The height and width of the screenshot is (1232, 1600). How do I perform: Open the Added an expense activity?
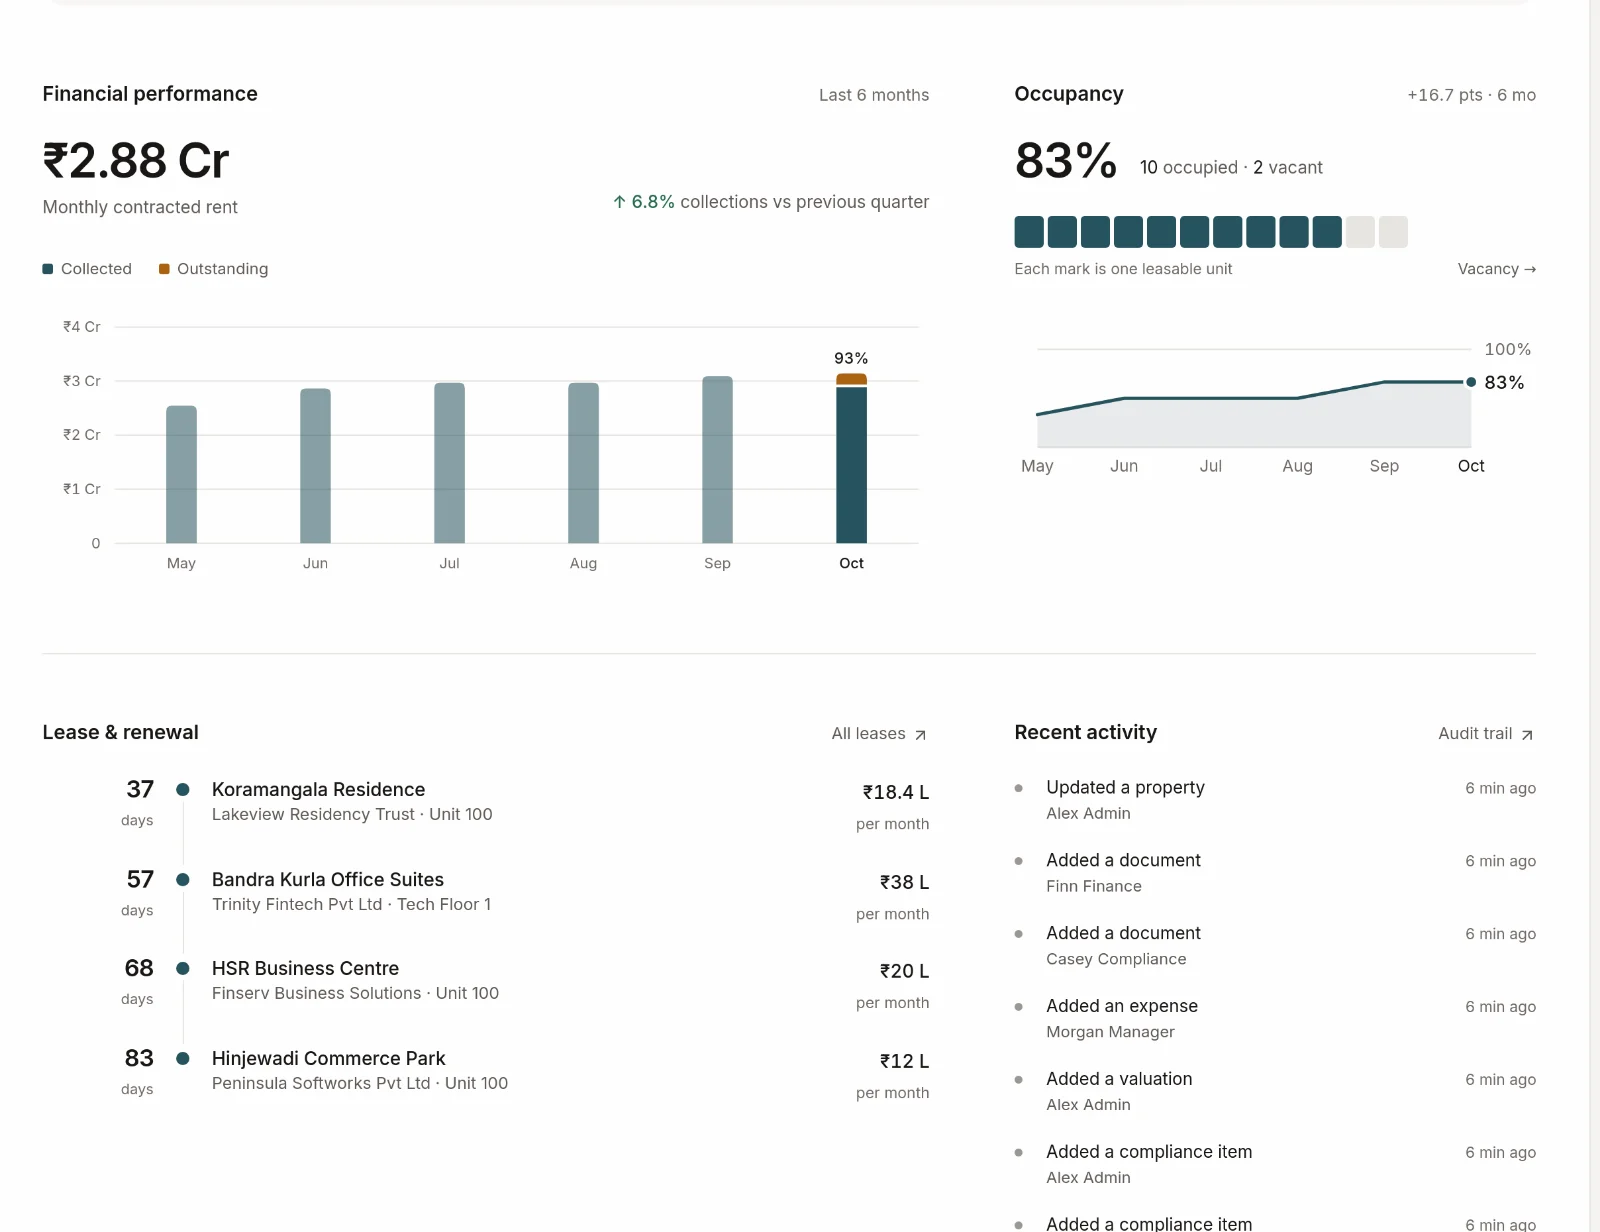click(1275, 1019)
